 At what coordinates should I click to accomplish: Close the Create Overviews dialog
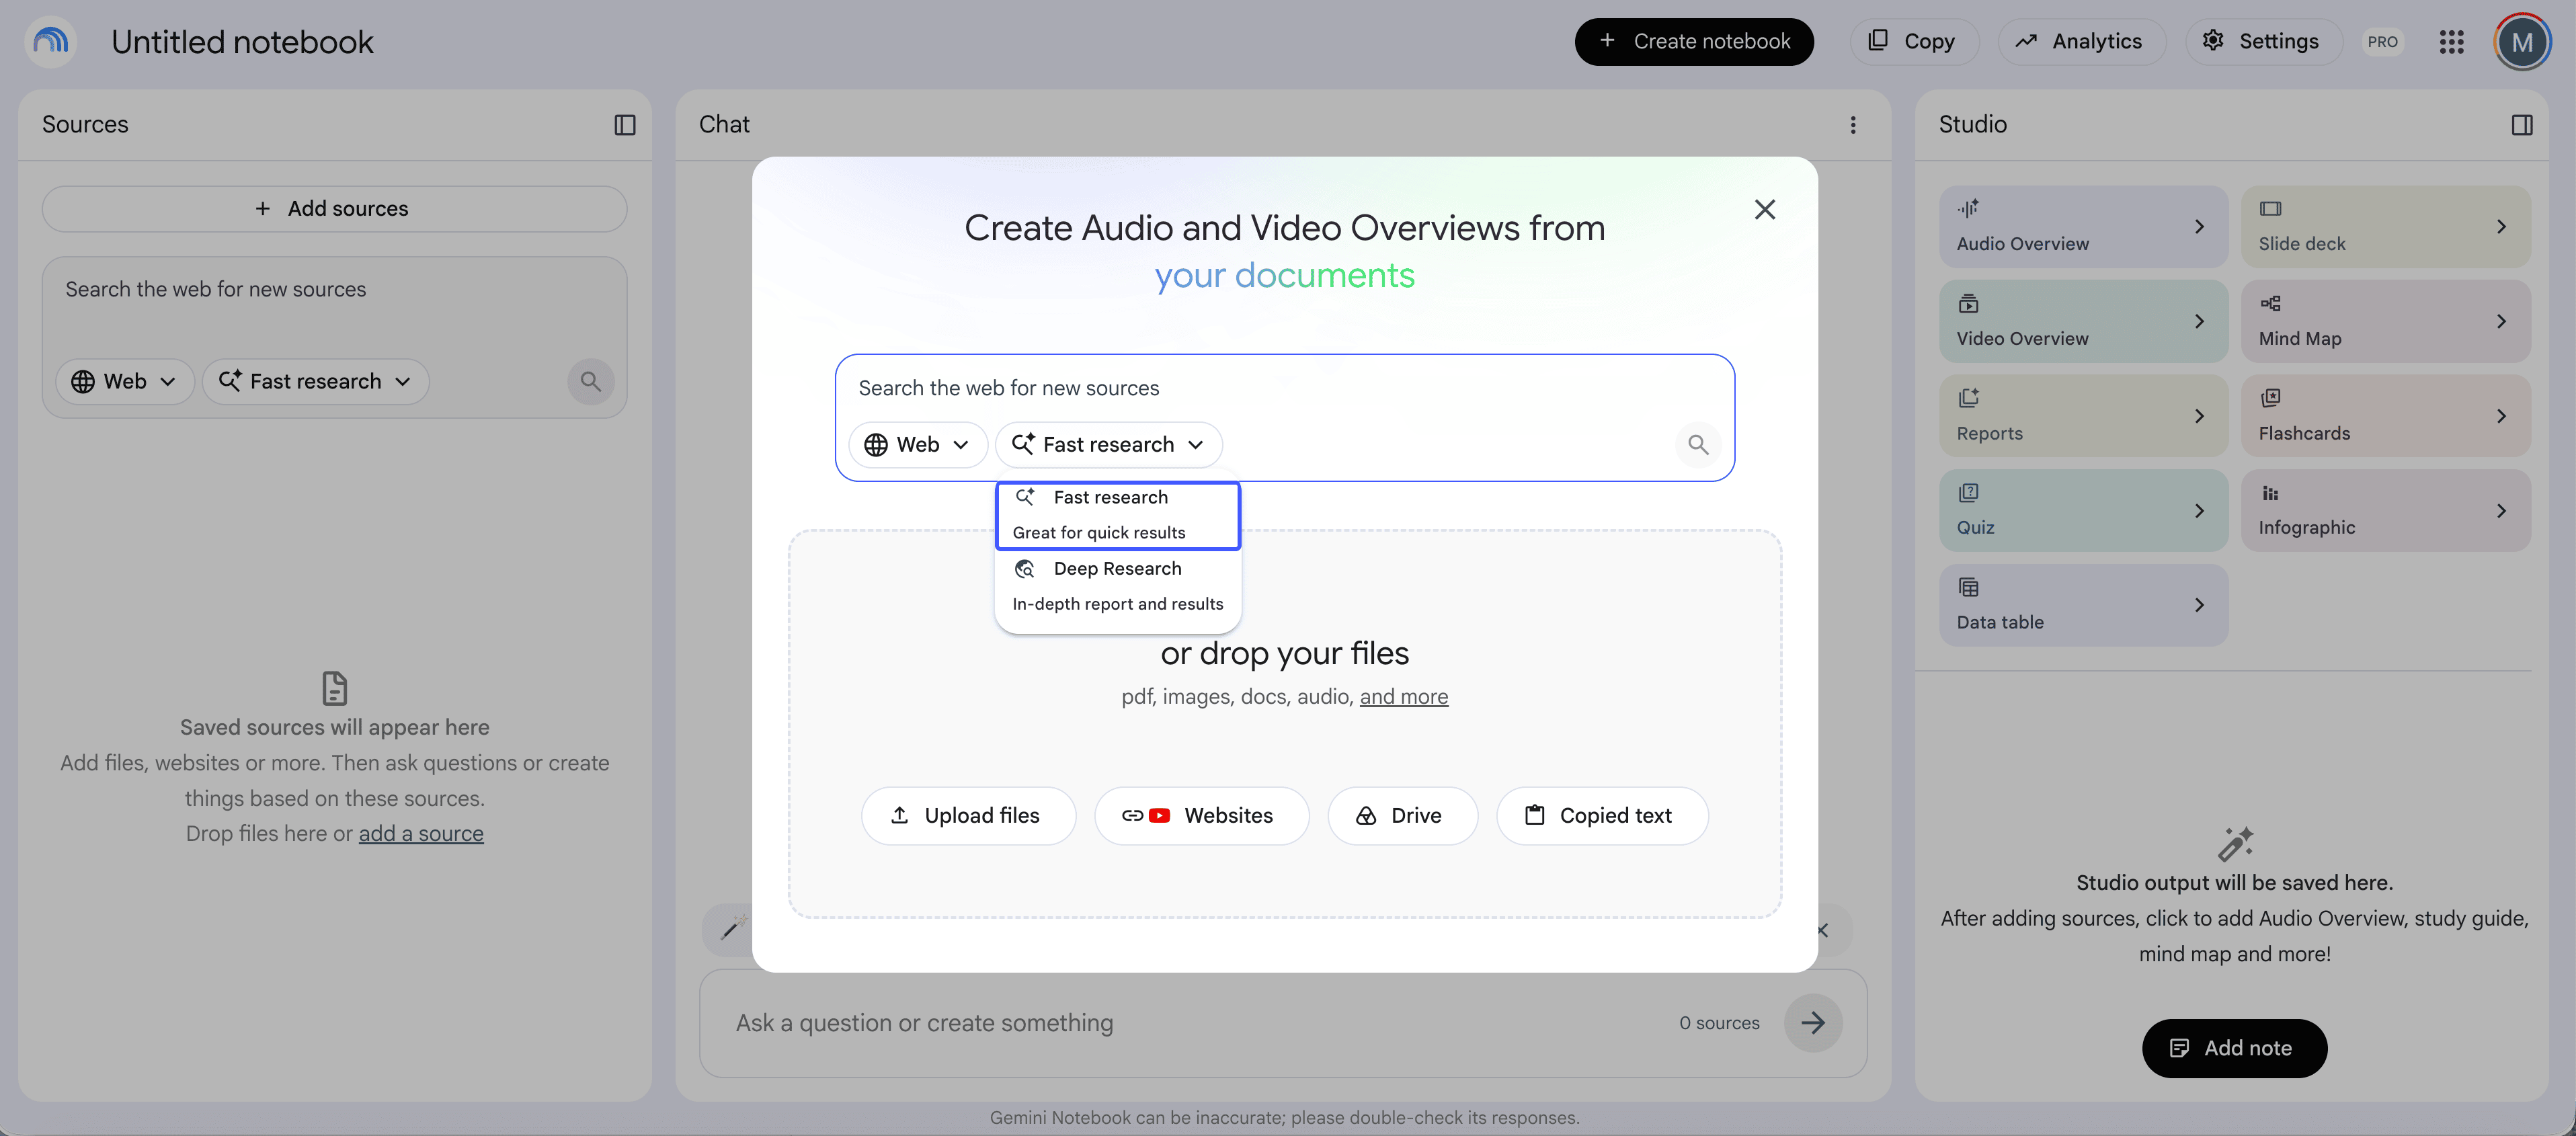pos(1765,209)
